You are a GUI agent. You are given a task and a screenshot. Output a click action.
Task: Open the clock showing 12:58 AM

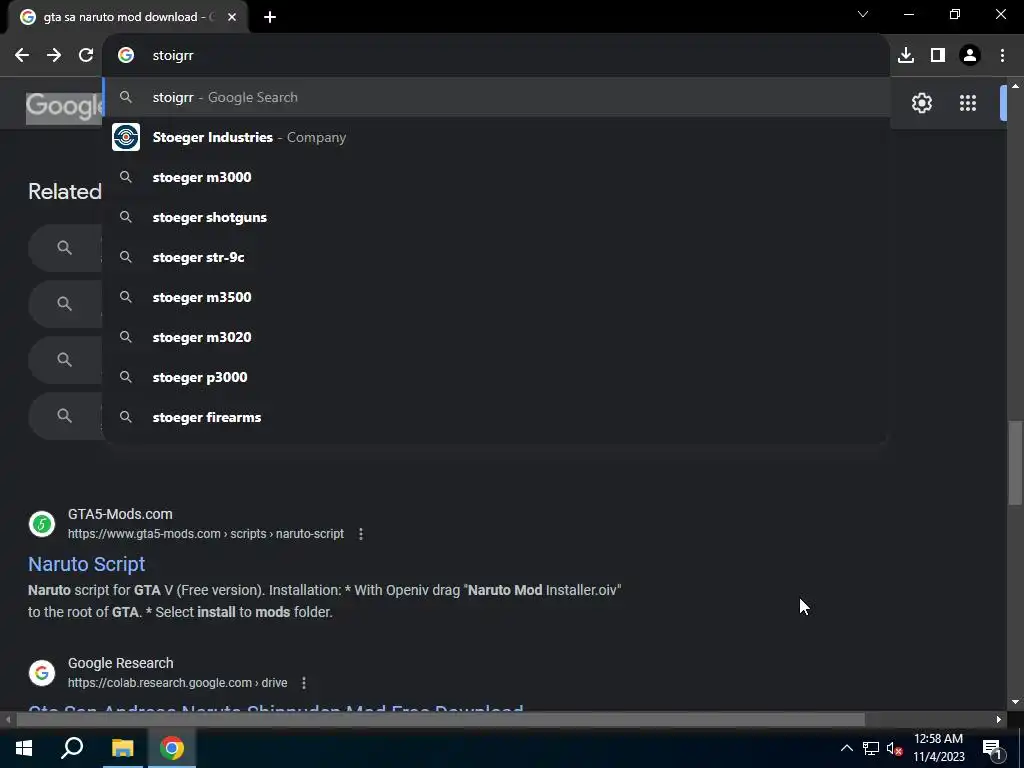coord(938,748)
